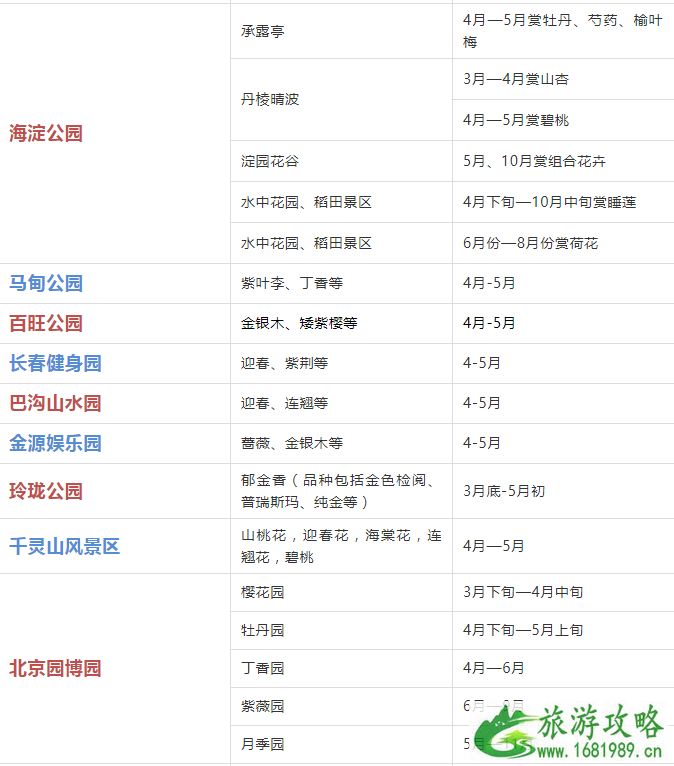Screen dimensions: 674x766
Task: Click 4-5月 in the 金源娱乐园 row
Action: click(x=482, y=444)
